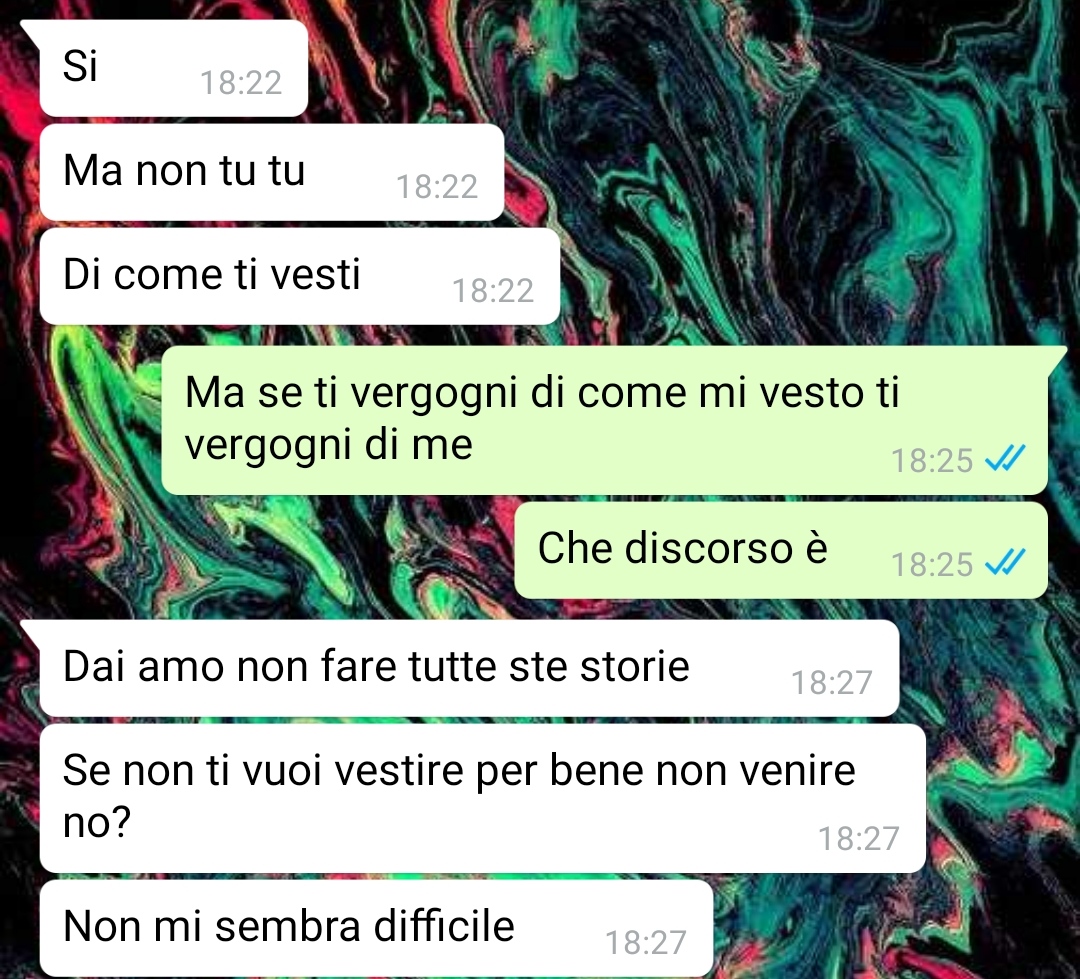Image resolution: width=1080 pixels, height=979 pixels.
Task: Tap the chat wallpaper background area
Action: [x=792, y=172]
